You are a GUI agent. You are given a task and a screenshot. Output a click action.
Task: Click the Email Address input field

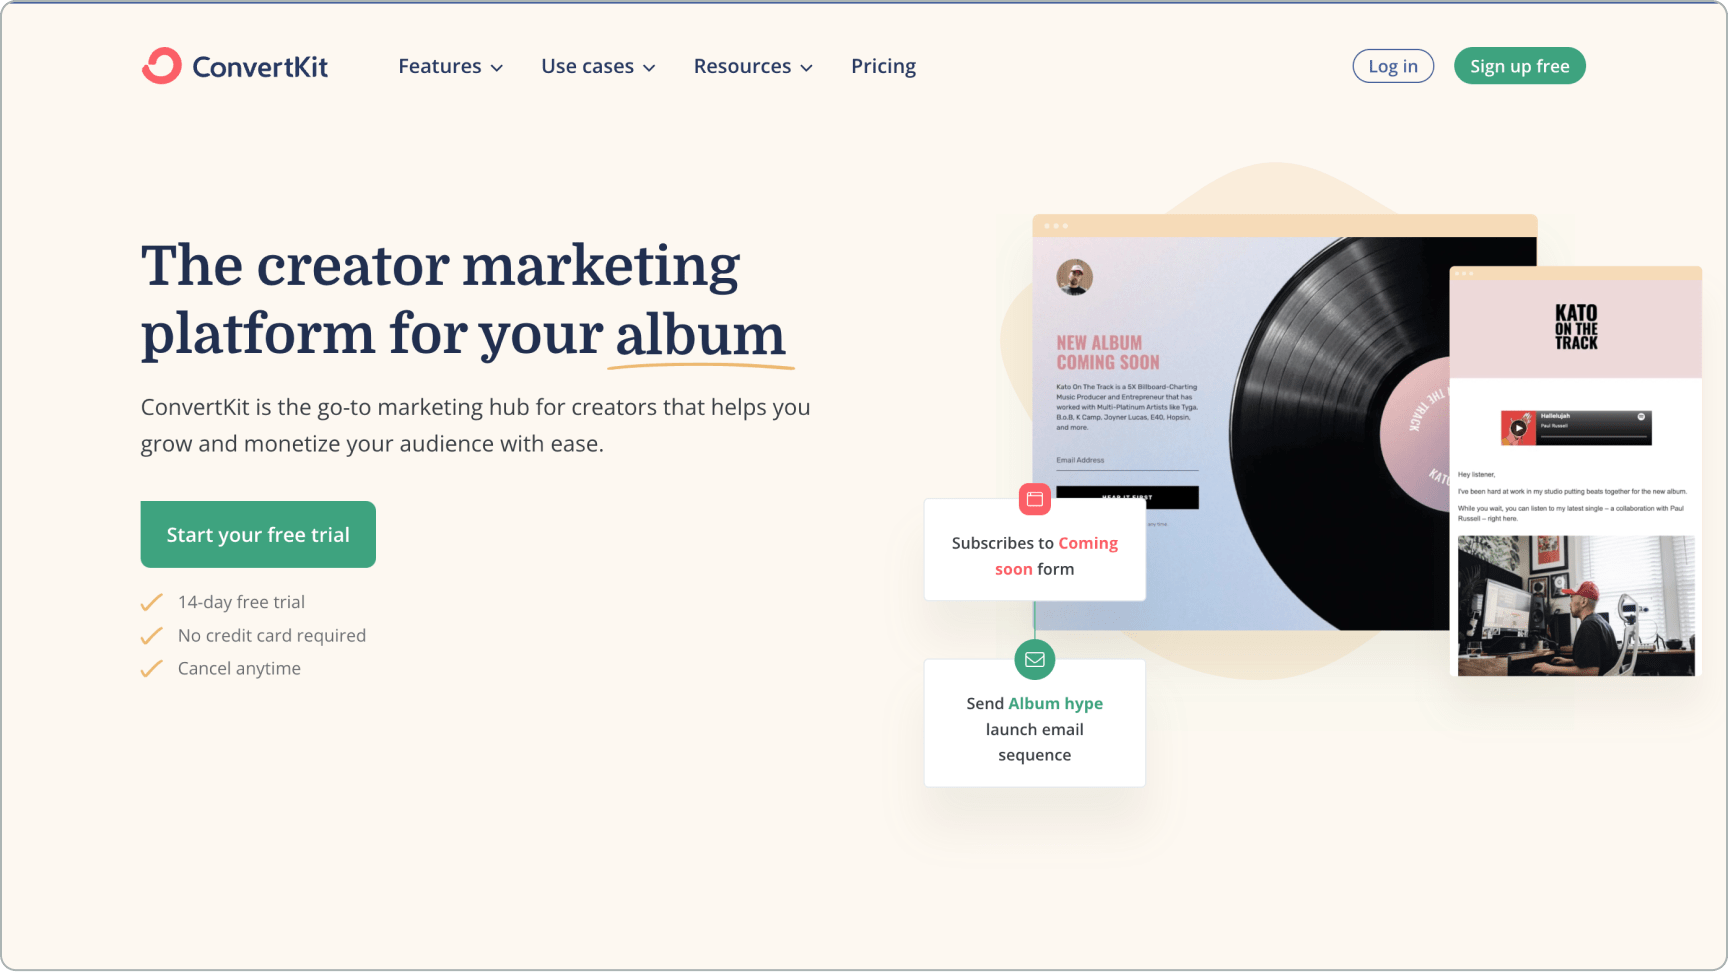(x=1127, y=461)
